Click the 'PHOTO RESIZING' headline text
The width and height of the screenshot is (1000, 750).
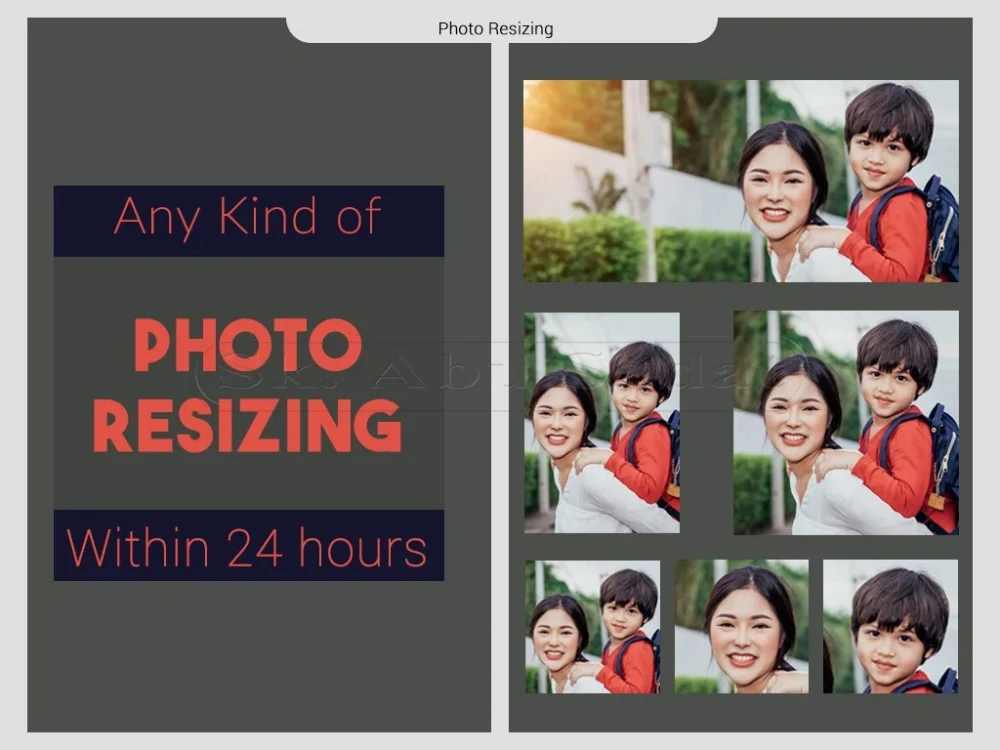coord(247,385)
